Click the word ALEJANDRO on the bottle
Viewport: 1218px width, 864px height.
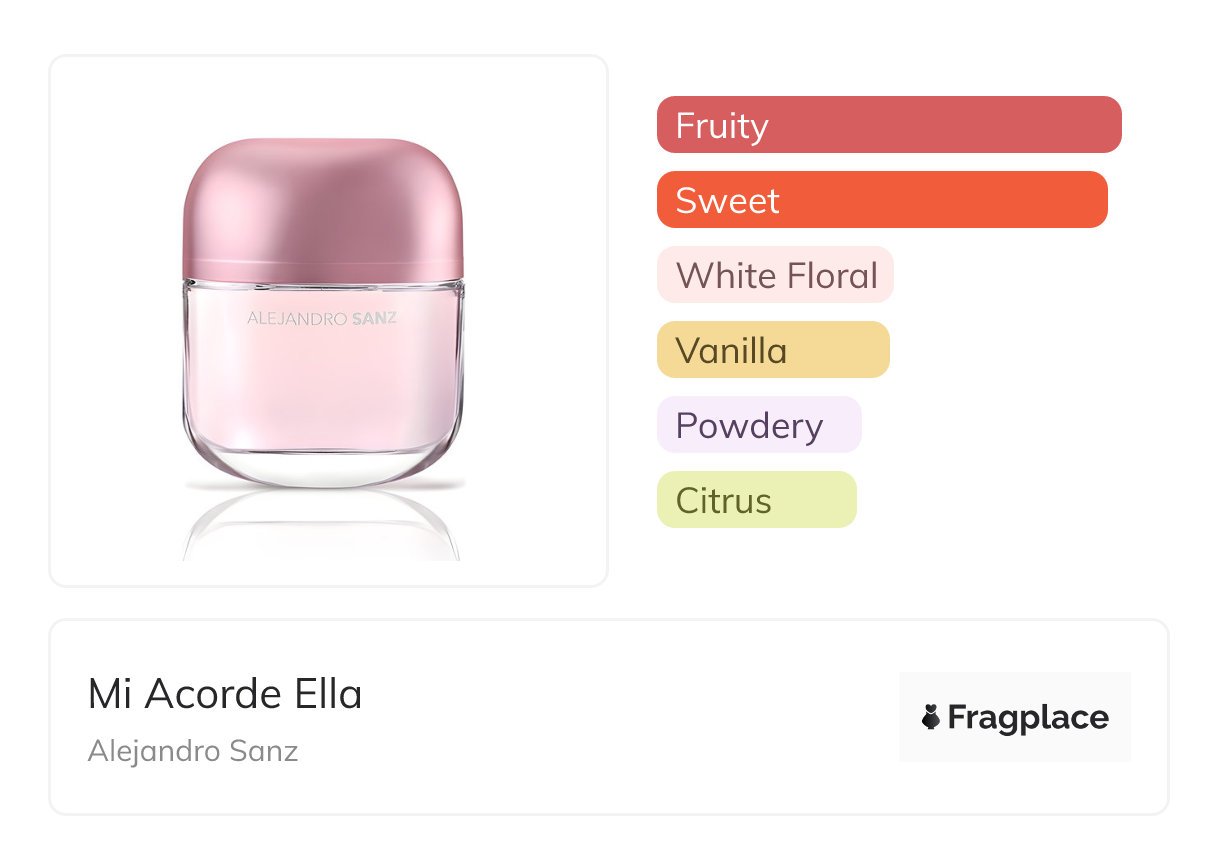tap(295, 319)
